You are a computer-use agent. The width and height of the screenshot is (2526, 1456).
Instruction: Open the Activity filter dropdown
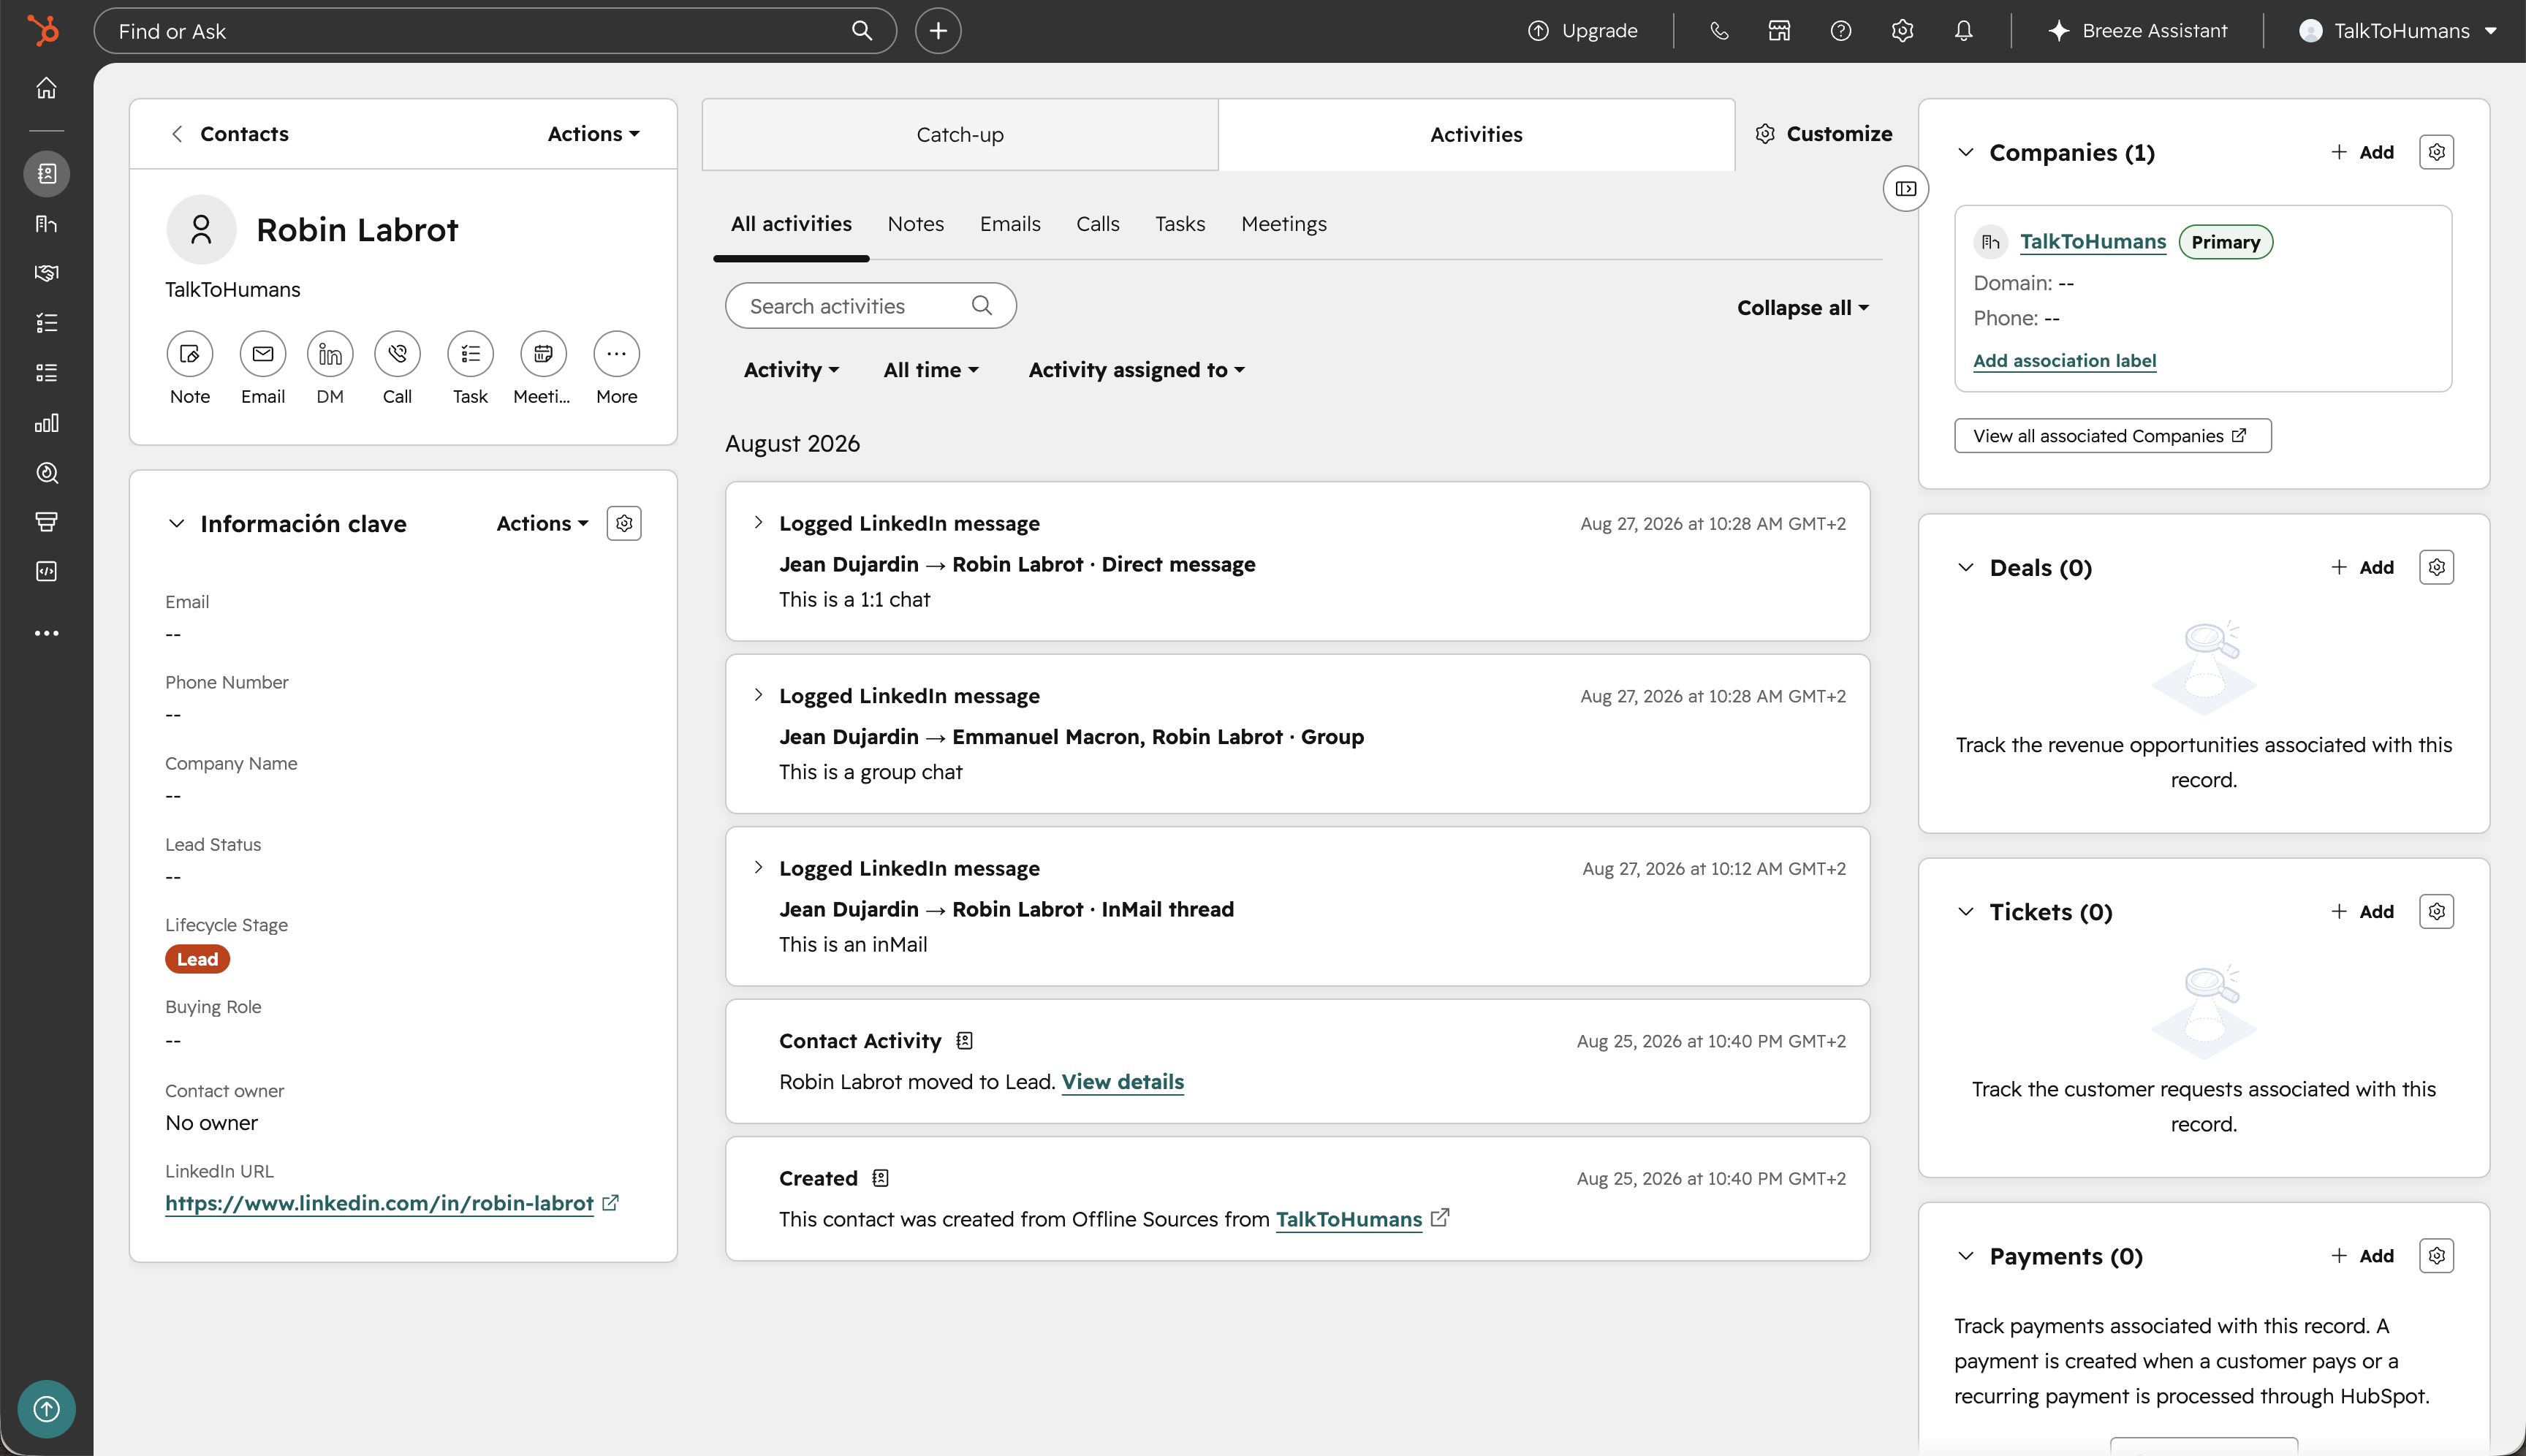click(791, 370)
